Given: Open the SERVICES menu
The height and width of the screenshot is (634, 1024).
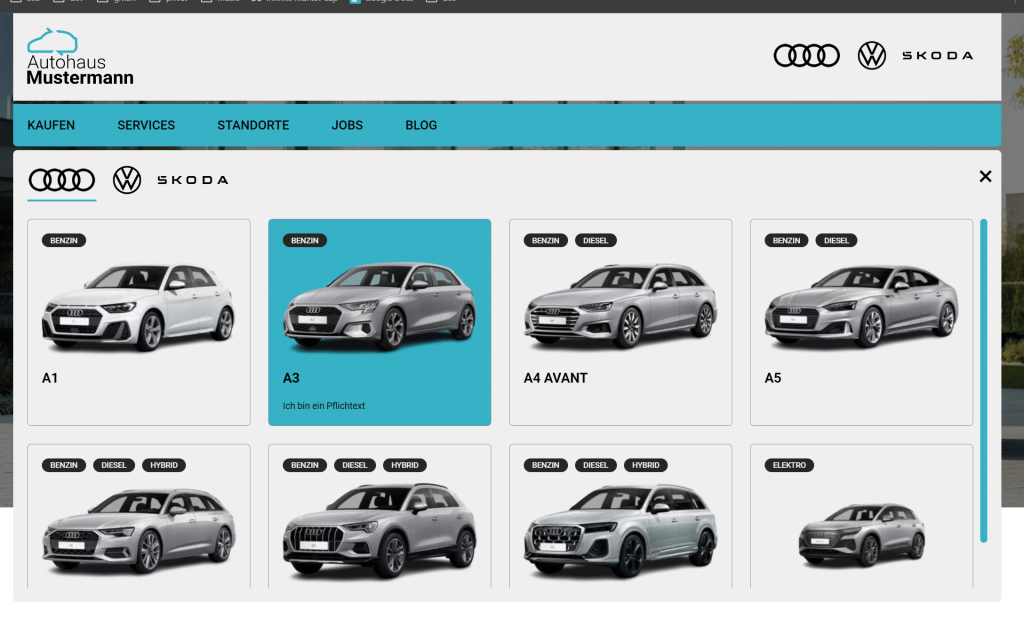Looking at the screenshot, I should [146, 125].
